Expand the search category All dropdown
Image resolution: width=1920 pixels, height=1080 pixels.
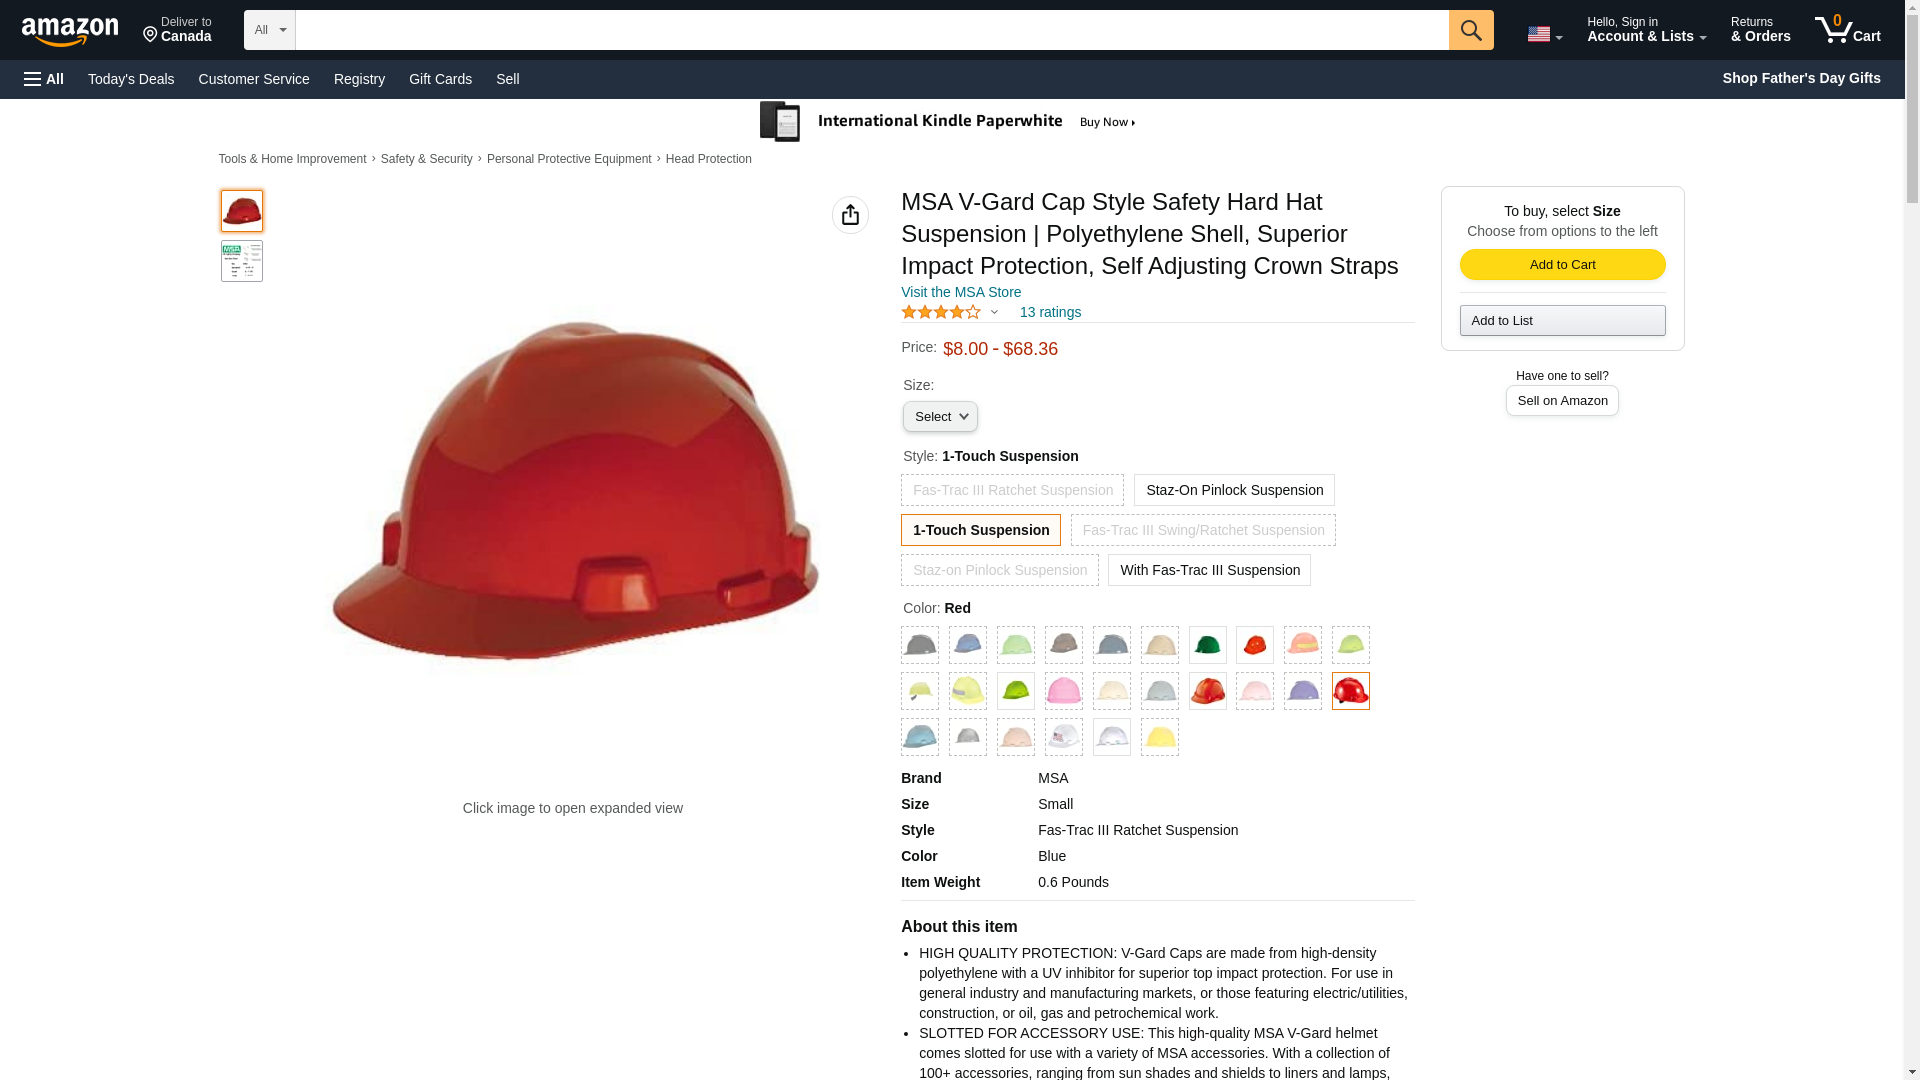pyautogui.click(x=269, y=30)
